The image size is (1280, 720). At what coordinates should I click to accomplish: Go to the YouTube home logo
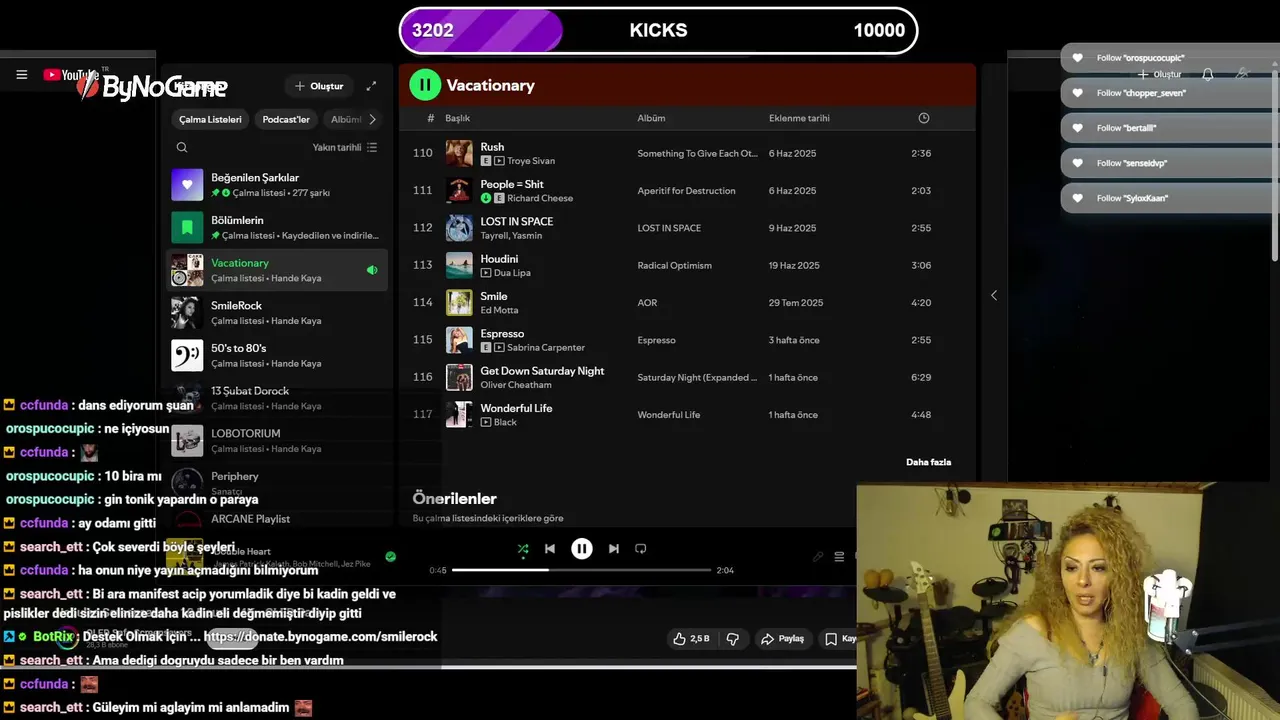(x=71, y=75)
